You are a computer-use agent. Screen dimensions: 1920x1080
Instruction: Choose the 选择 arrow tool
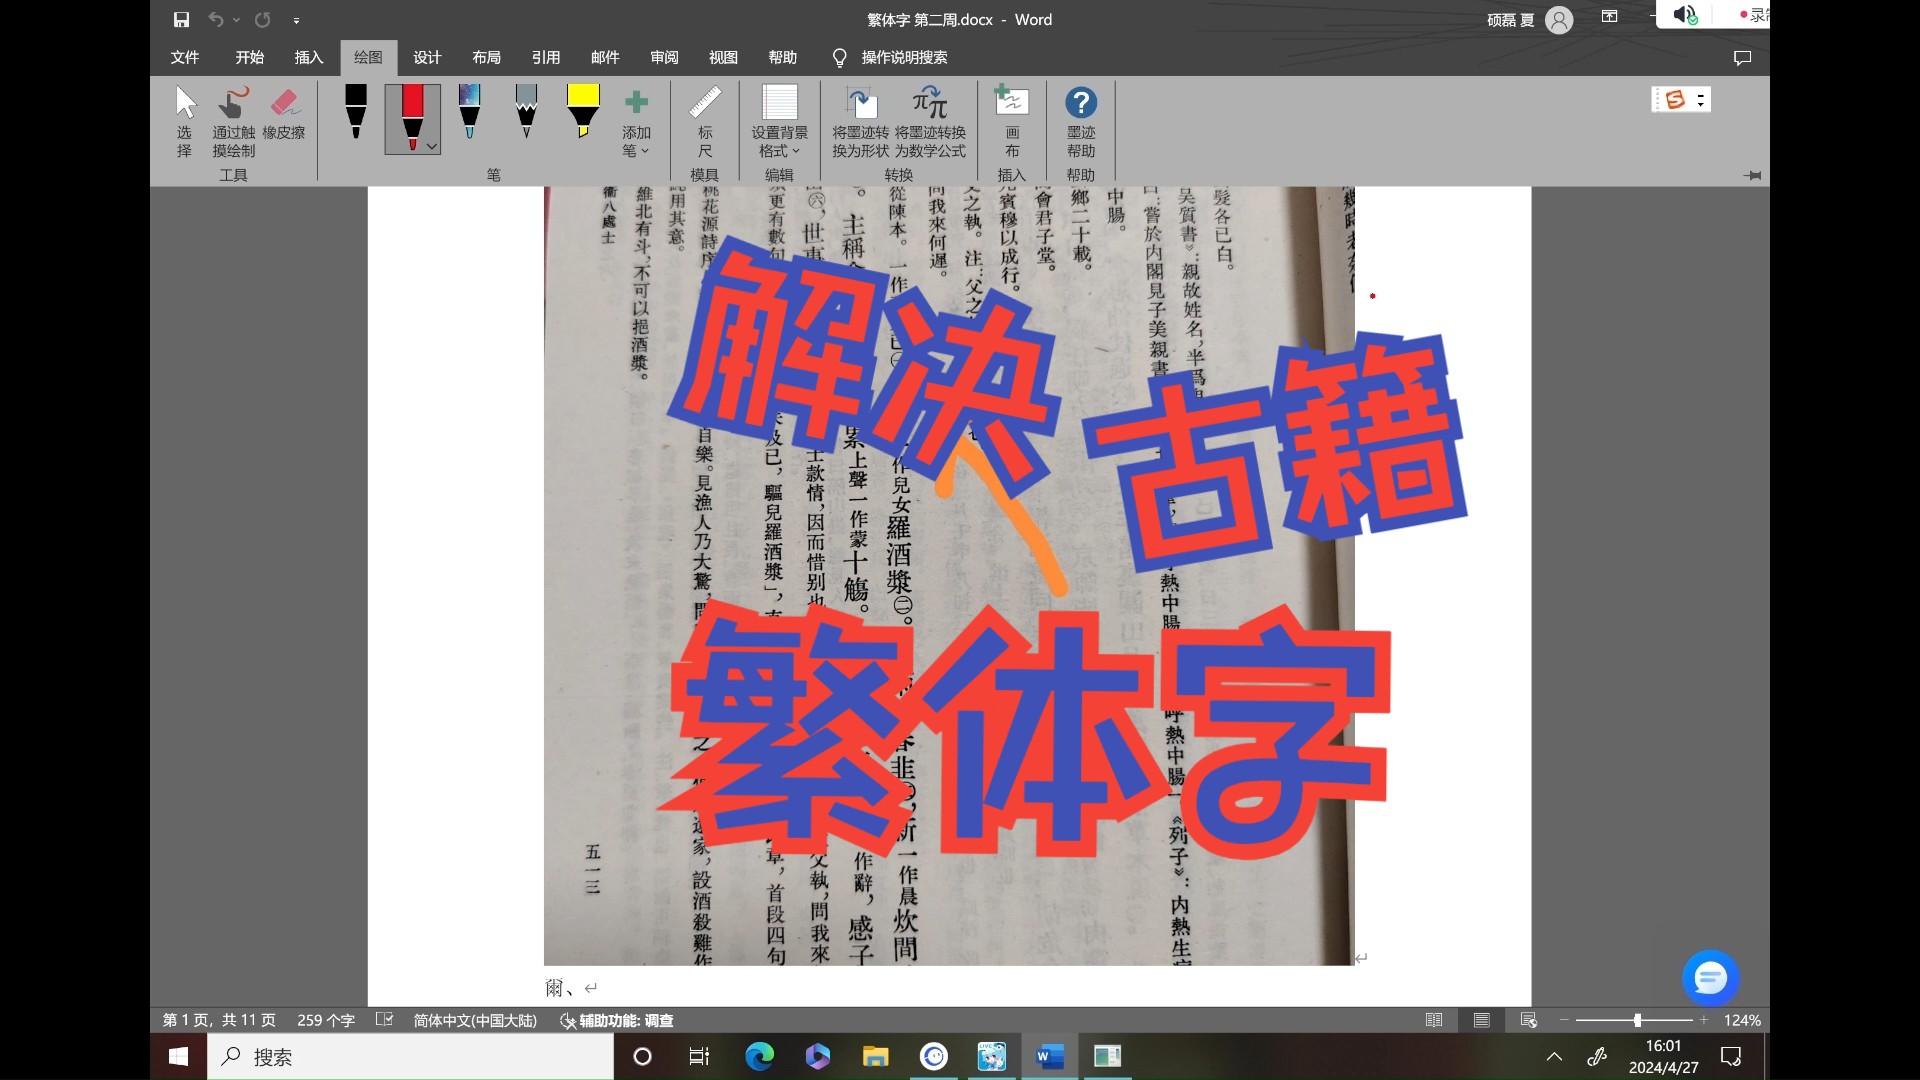click(185, 120)
